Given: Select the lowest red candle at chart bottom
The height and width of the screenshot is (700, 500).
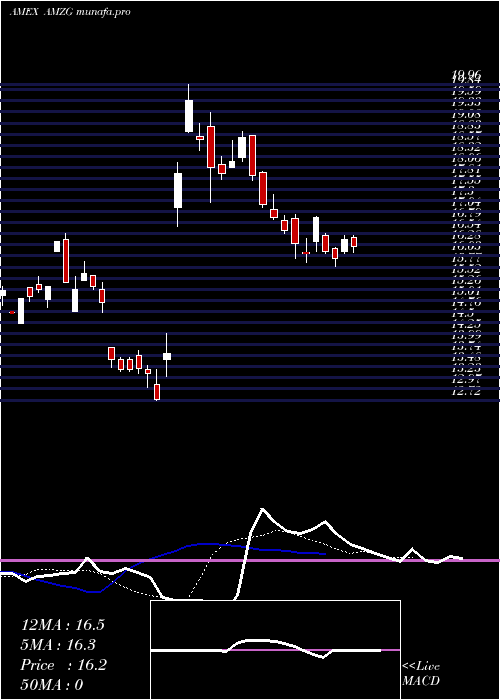Looking at the screenshot, I should tap(157, 392).
